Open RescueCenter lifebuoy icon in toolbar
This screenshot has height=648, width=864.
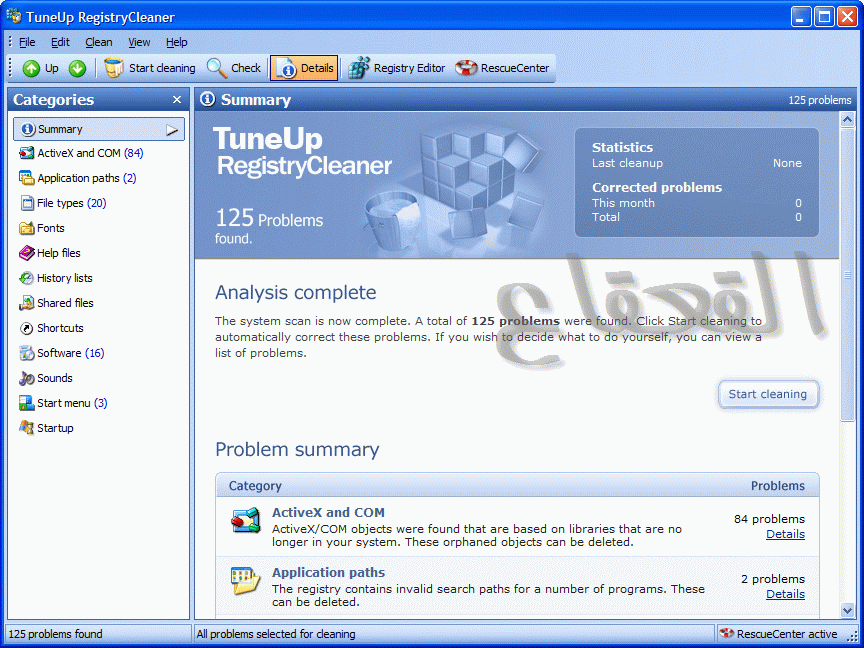466,68
